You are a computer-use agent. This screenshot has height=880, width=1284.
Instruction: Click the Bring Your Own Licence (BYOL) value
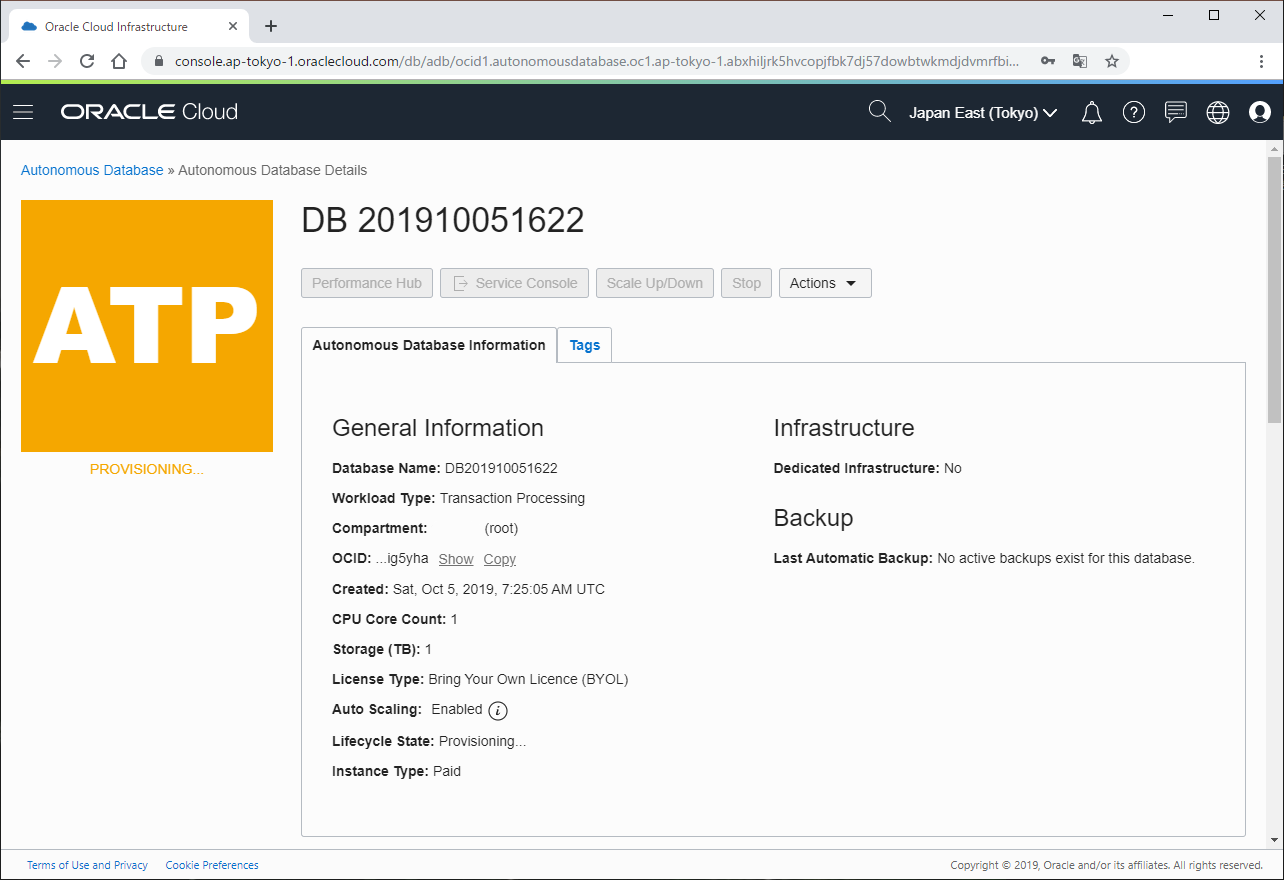click(528, 679)
